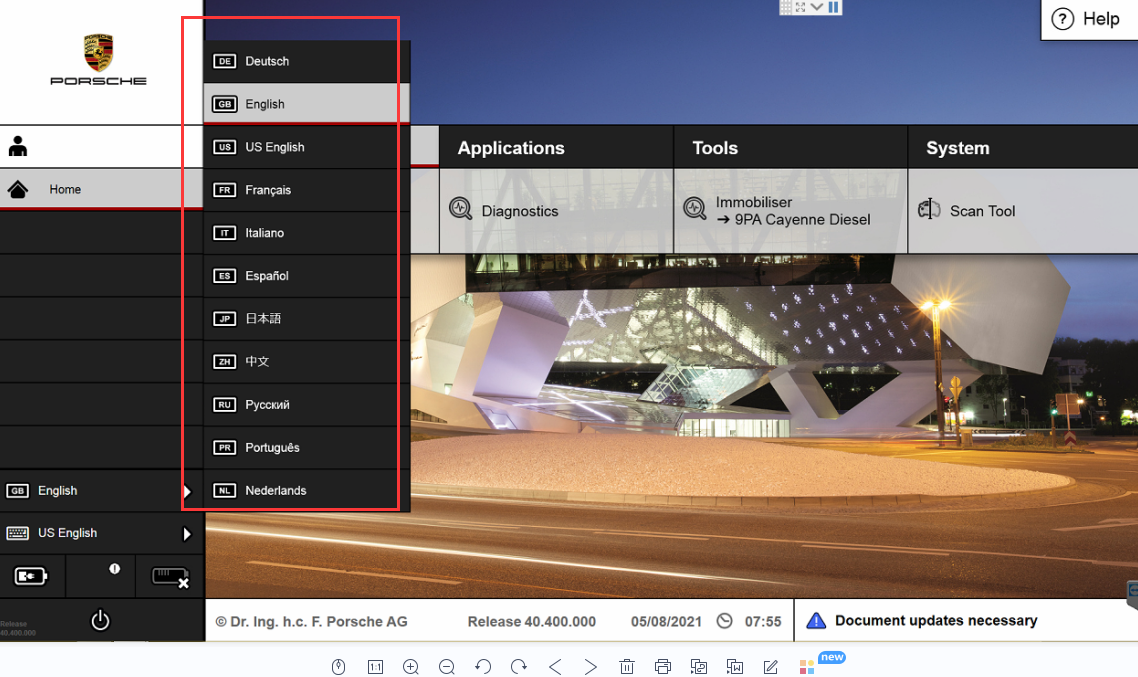The image size is (1138, 677).
Task: Select Deutsch from the language list
Action: pos(267,62)
